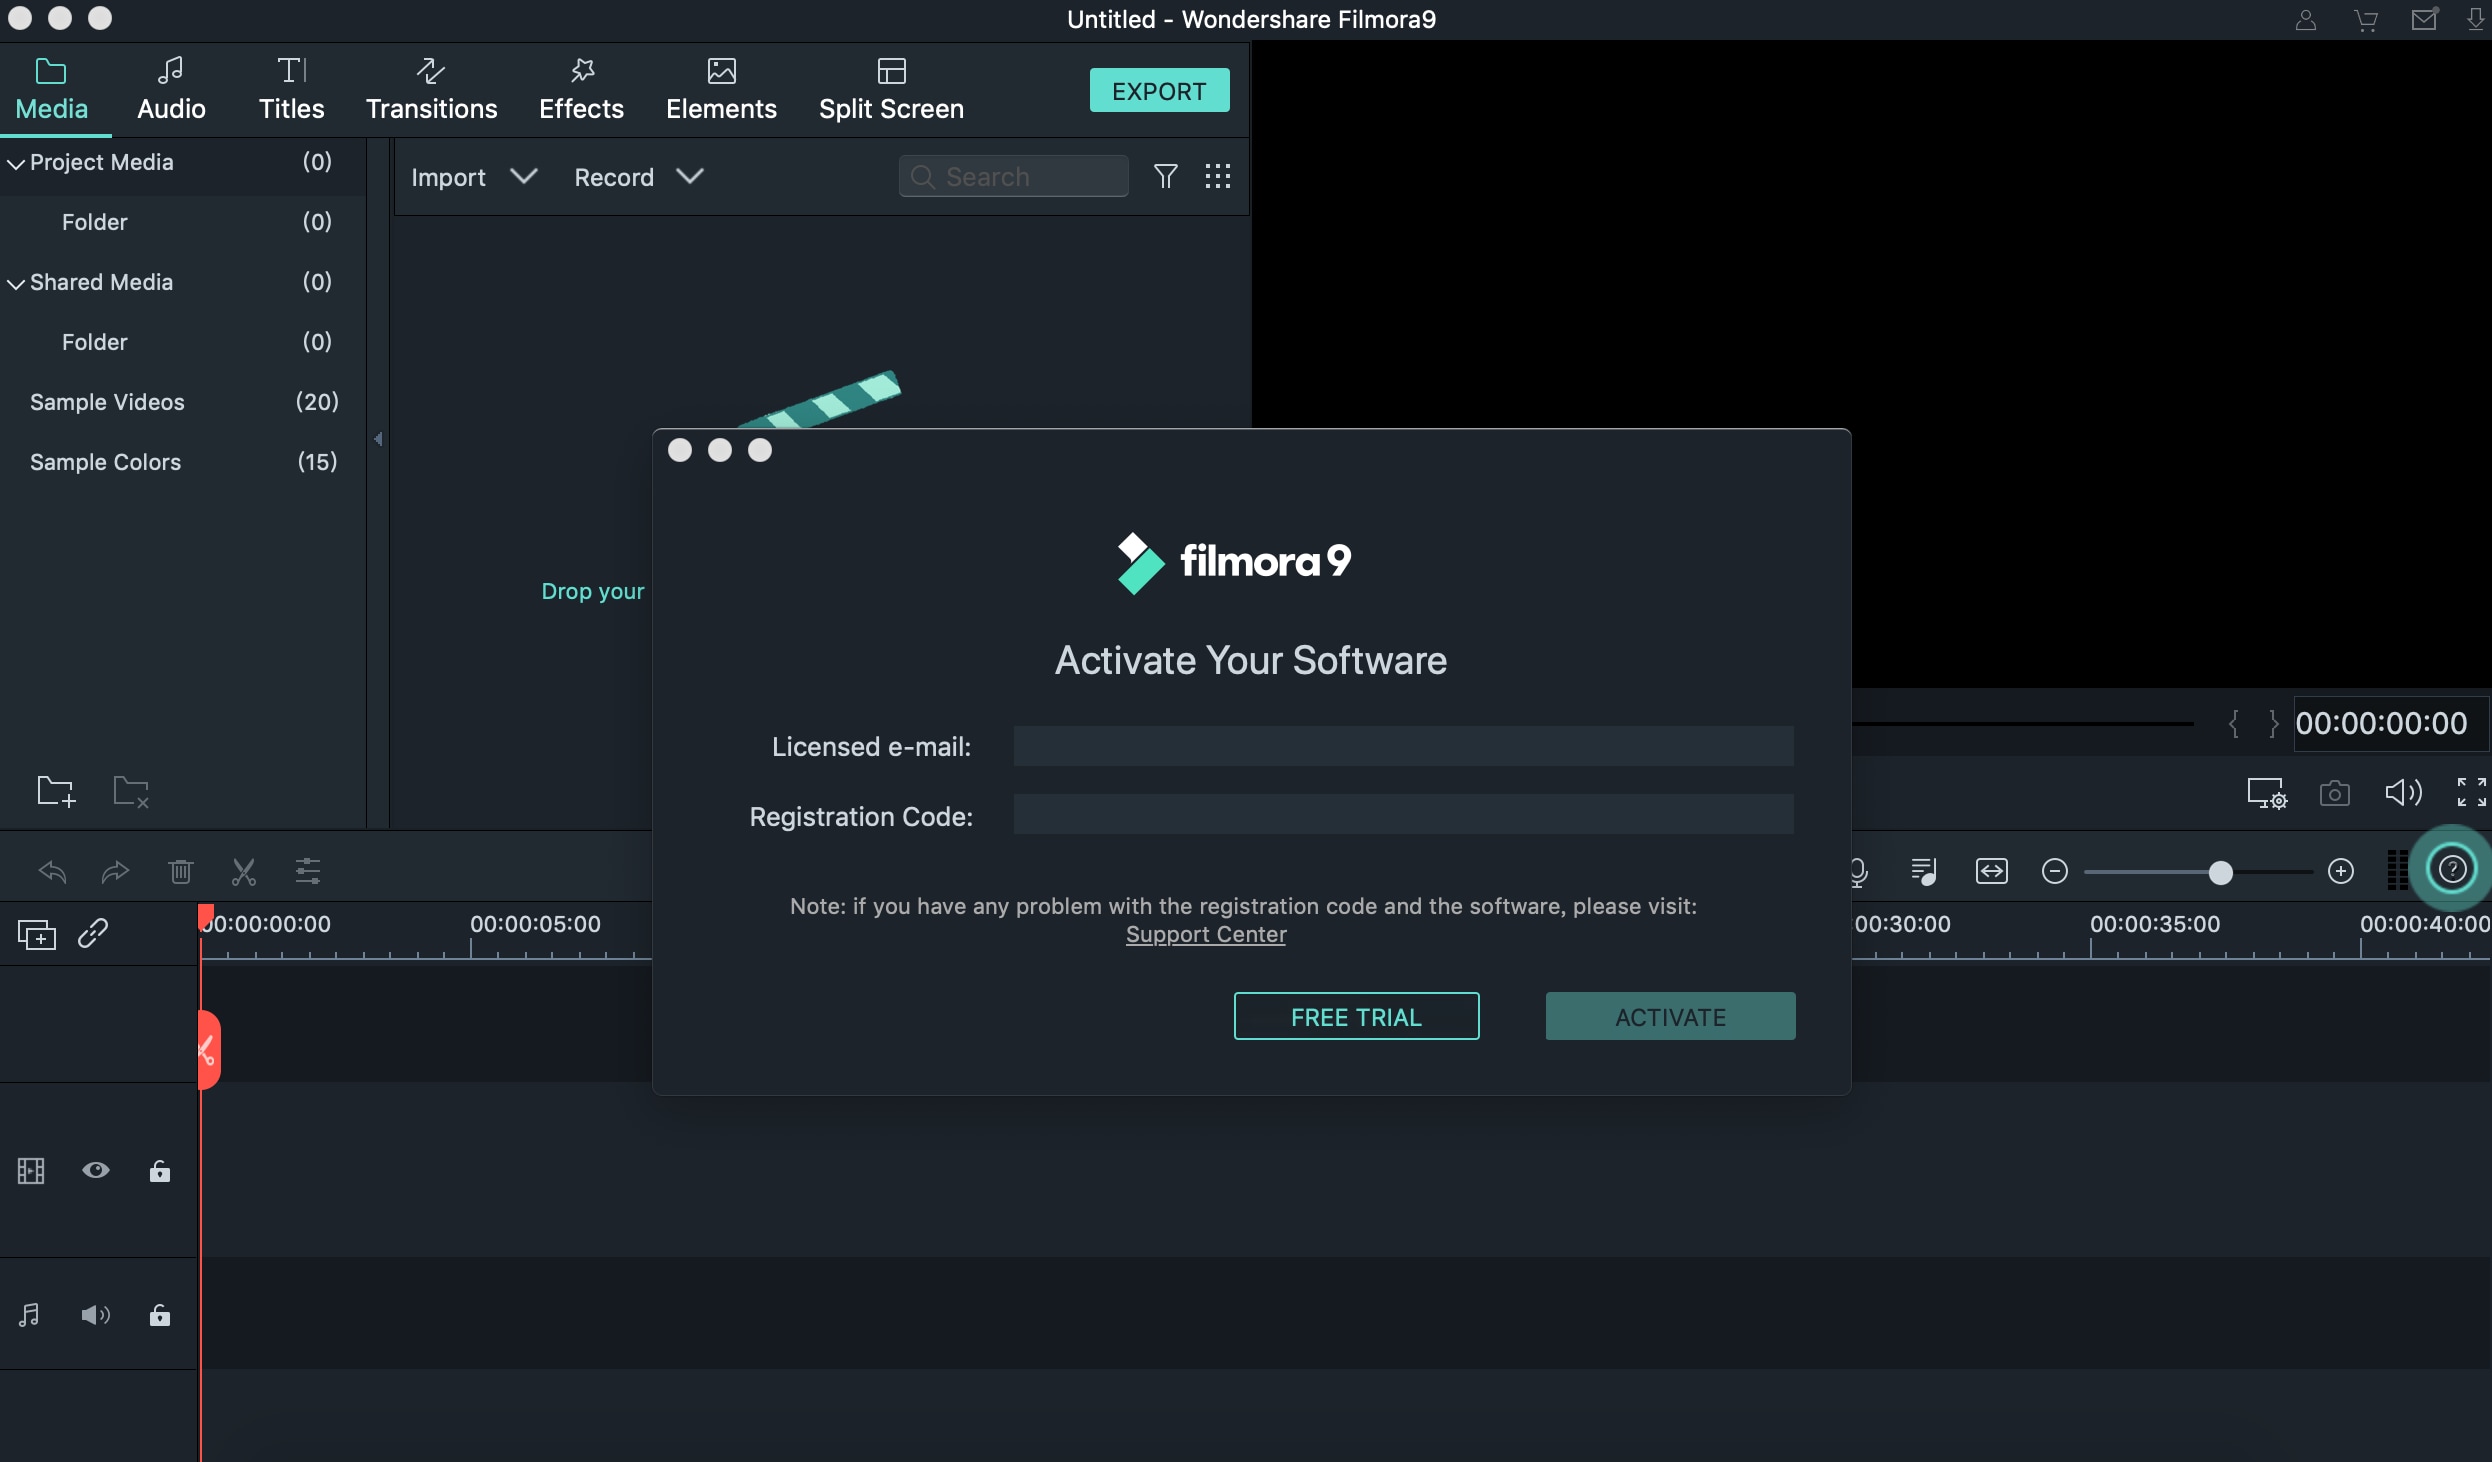This screenshot has height=1462, width=2492.
Task: Click the Free Trial button
Action: pyautogui.click(x=1356, y=1016)
